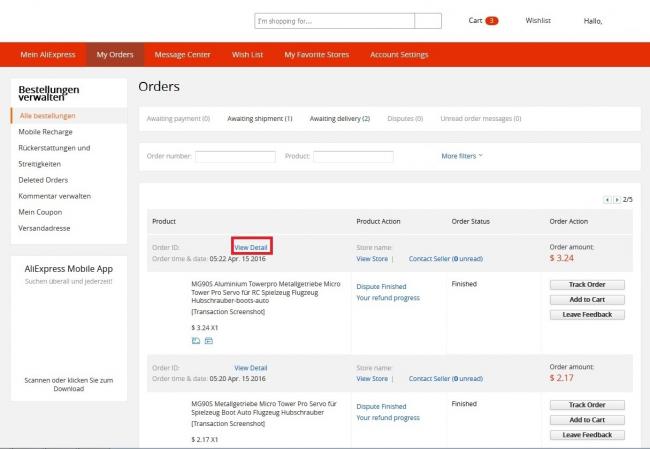Click into the Product filter field

coord(353,156)
